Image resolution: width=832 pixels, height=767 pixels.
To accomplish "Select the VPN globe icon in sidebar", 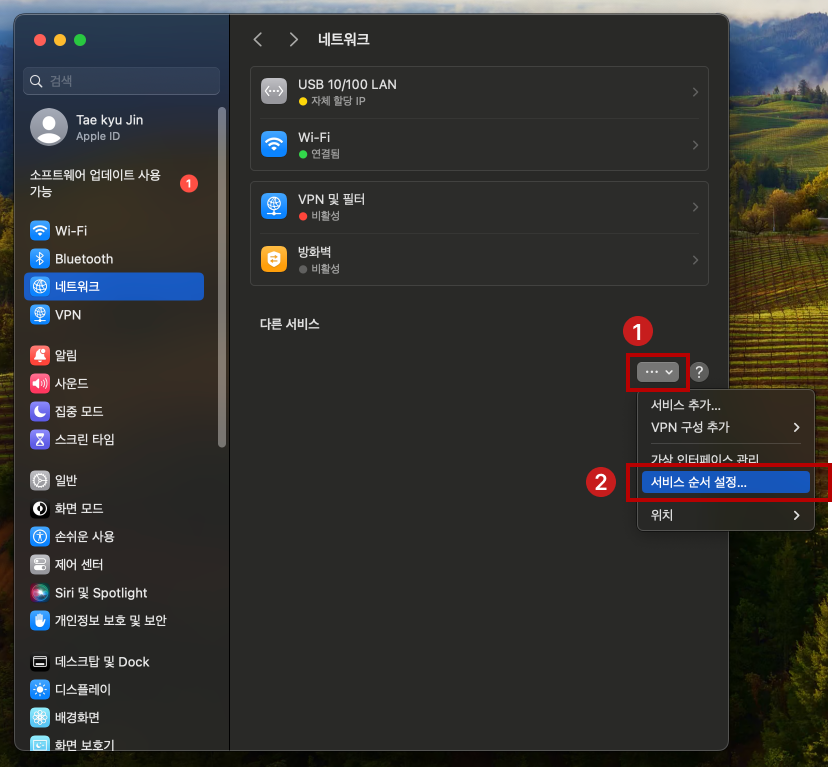I will point(40,314).
